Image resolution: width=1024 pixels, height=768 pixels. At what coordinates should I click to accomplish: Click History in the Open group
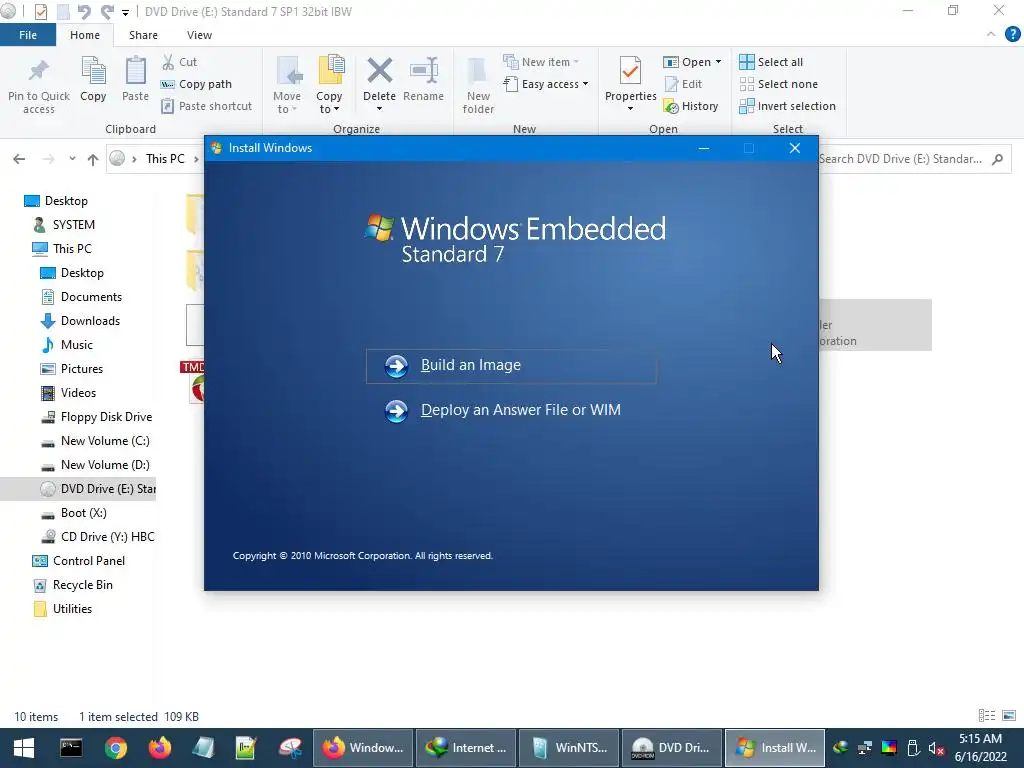coord(691,106)
